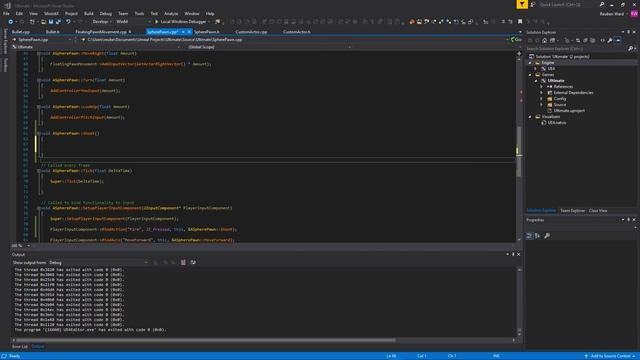Screen dimensions: 640x360
Task: Switch to the CustomActor.cpp tab
Action: point(251,32)
